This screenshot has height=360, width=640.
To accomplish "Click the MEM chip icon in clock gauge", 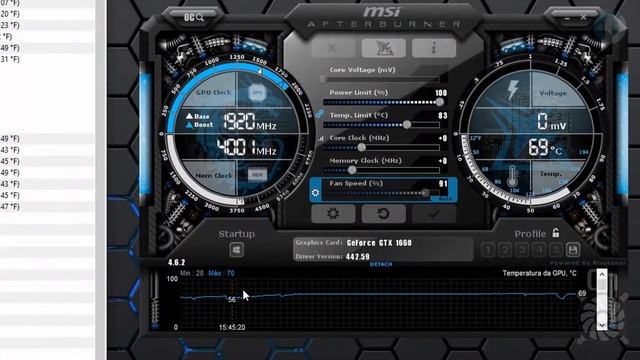I will tap(257, 175).
